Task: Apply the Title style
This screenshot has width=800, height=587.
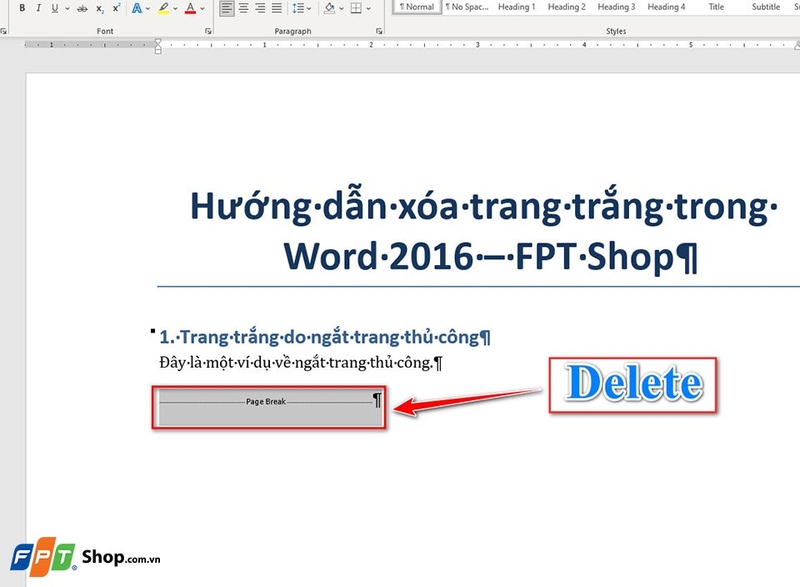Action: 716,7
